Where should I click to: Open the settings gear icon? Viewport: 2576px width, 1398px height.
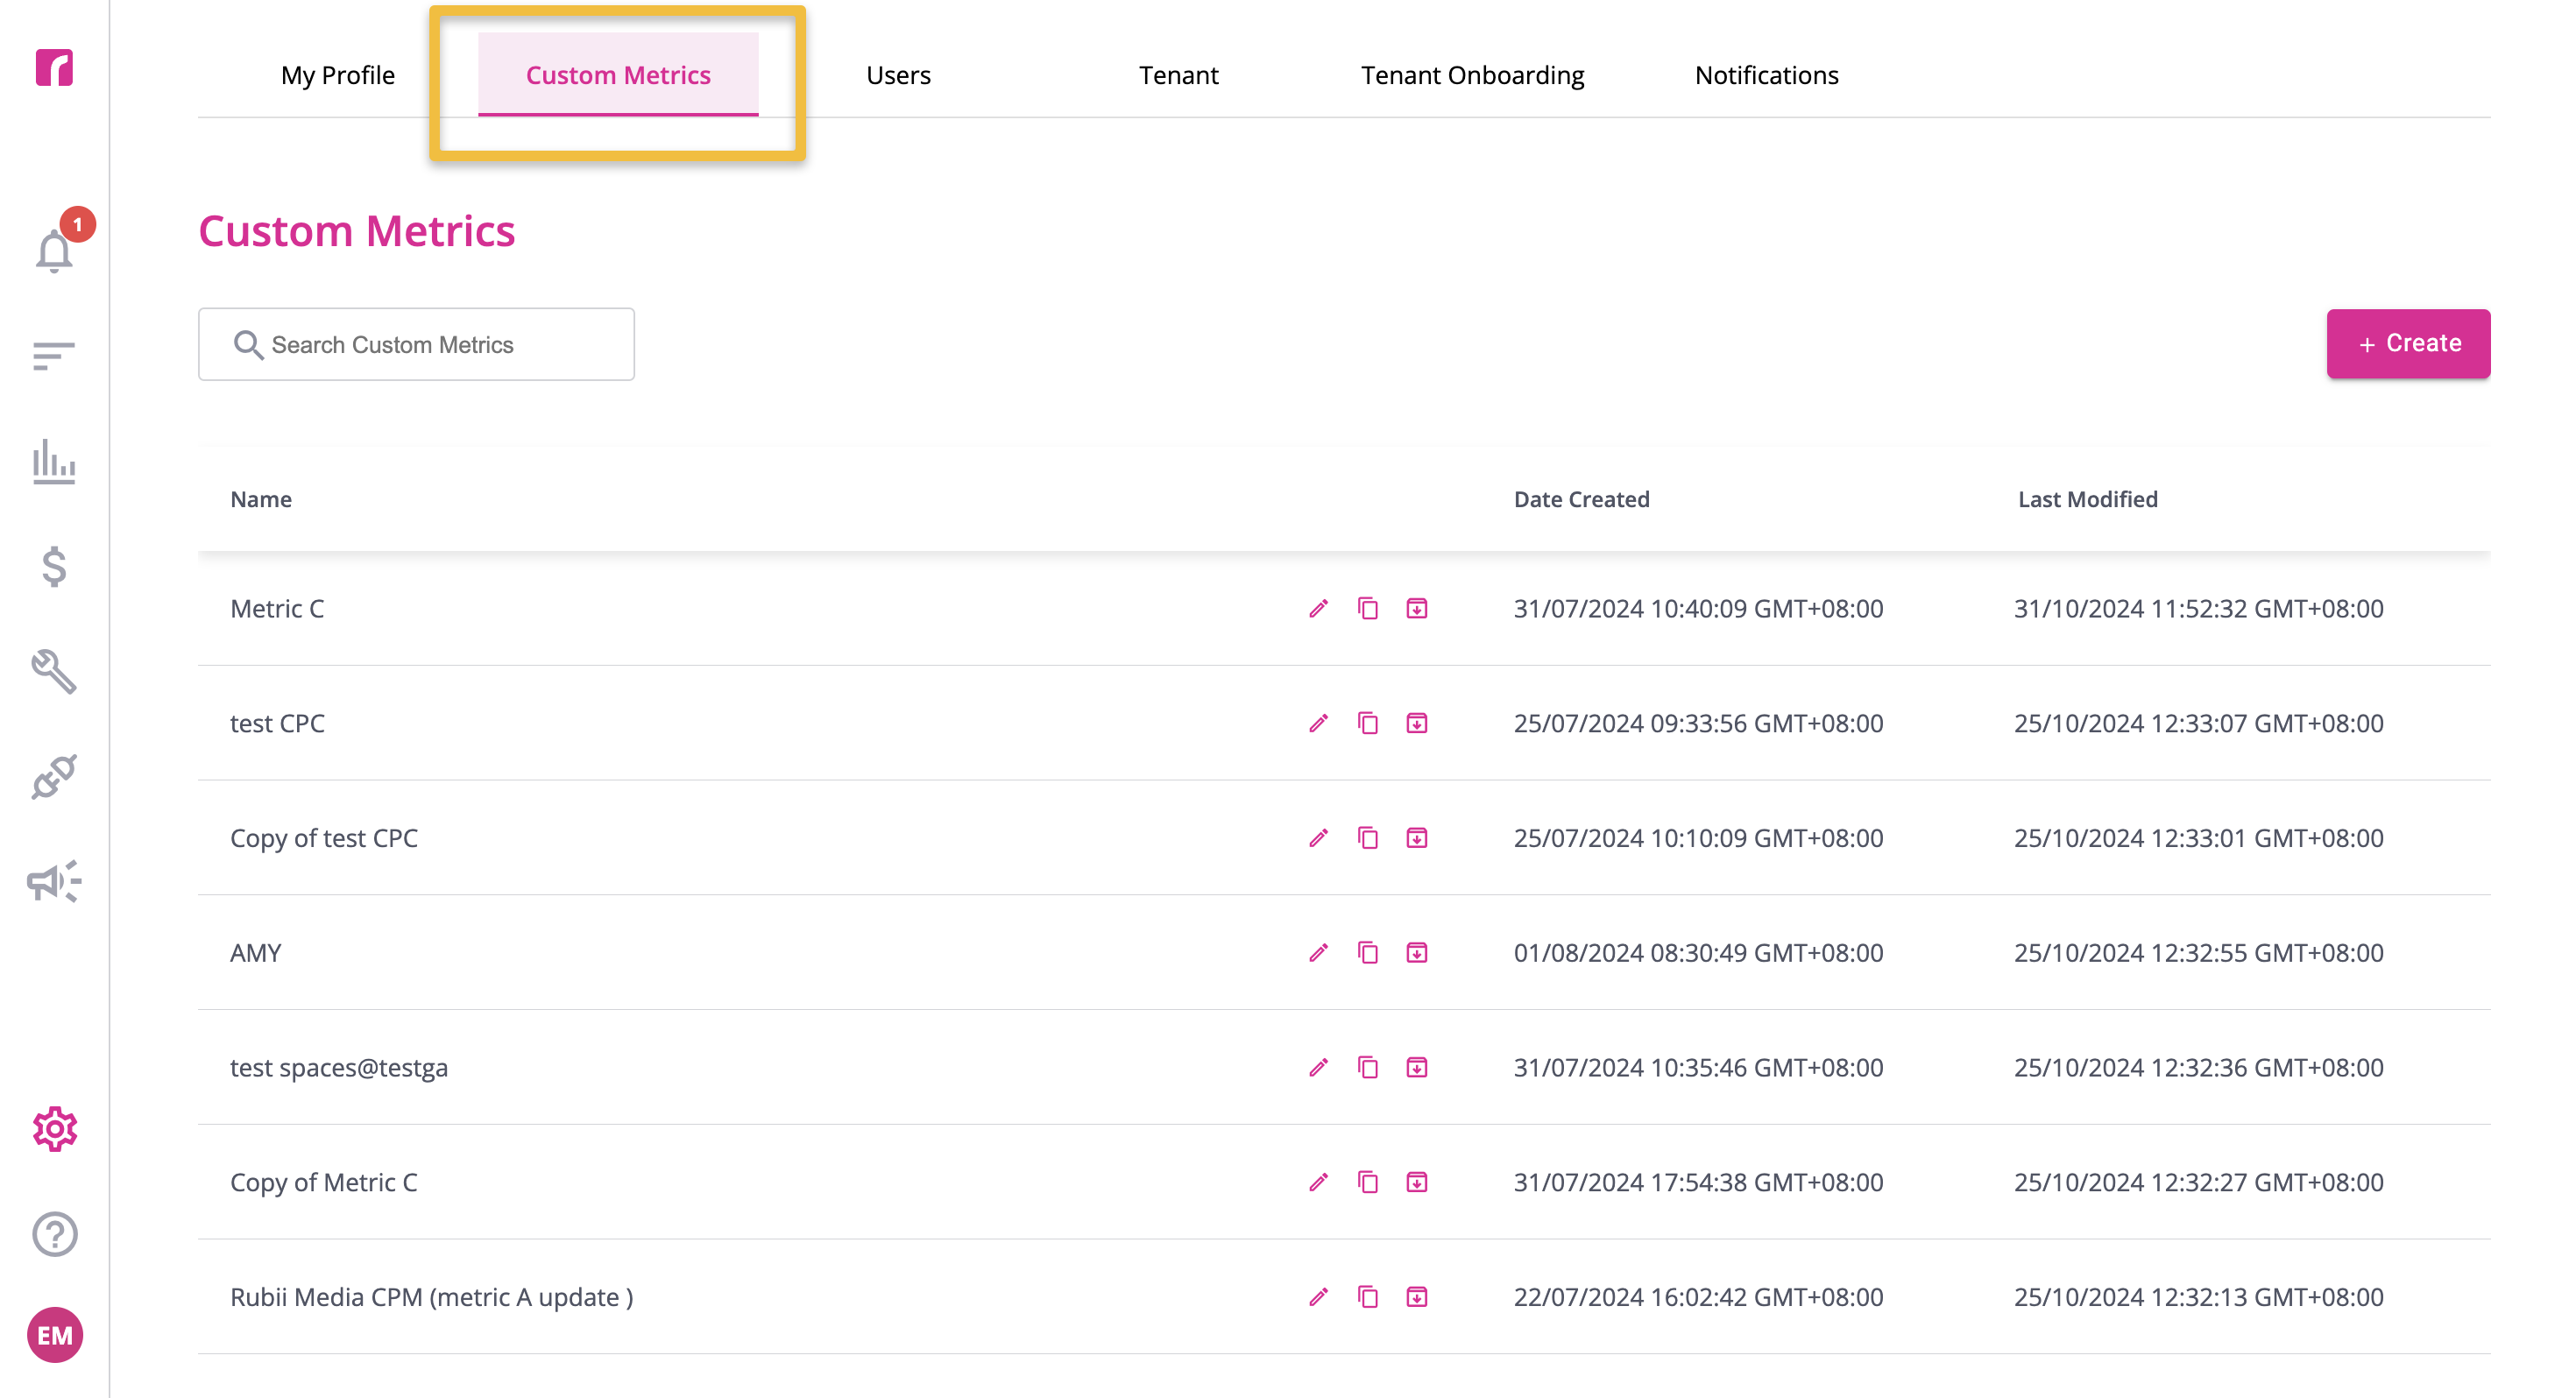pyautogui.click(x=54, y=1129)
